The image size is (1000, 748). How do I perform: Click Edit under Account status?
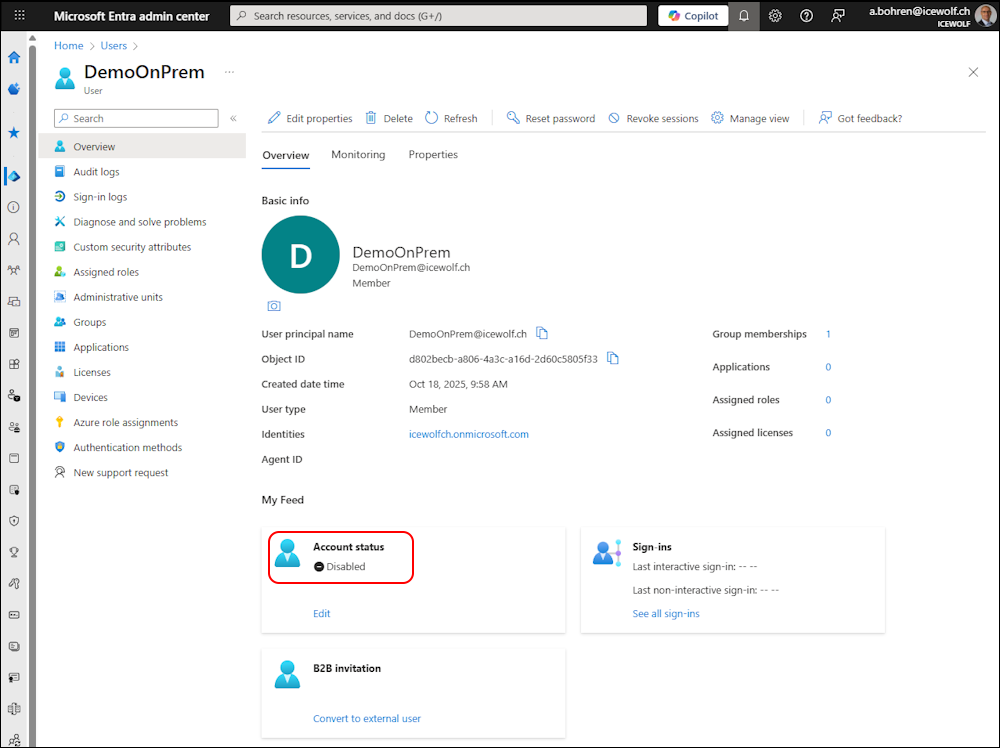[321, 613]
